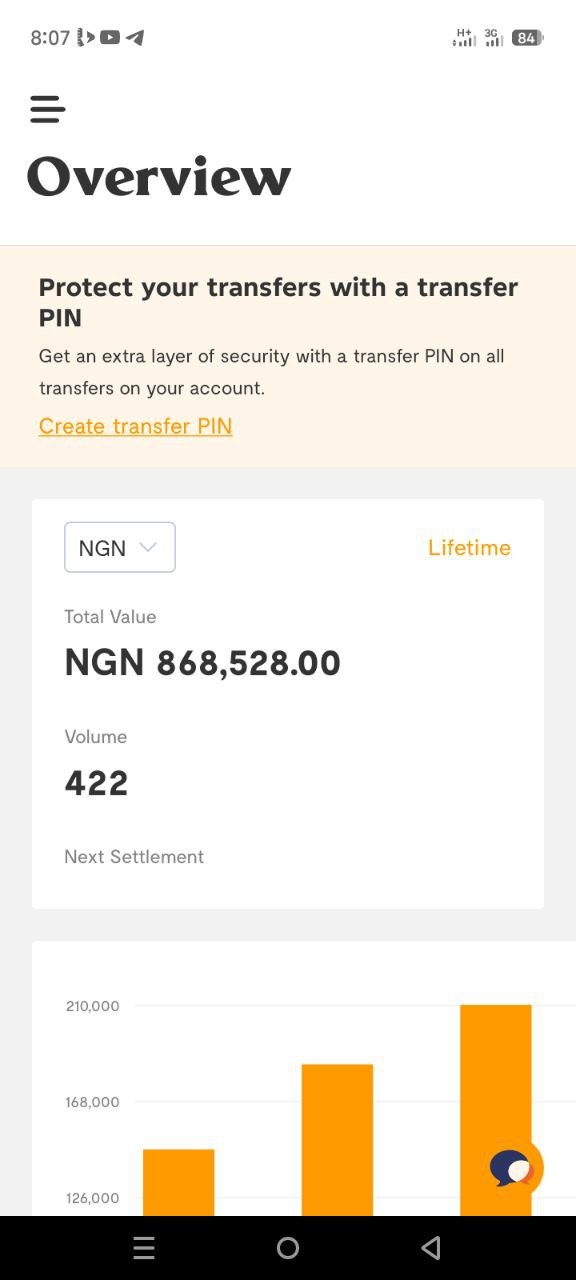Tap the battery indicator showing 84
This screenshot has height=1280, width=576.
[523, 37]
